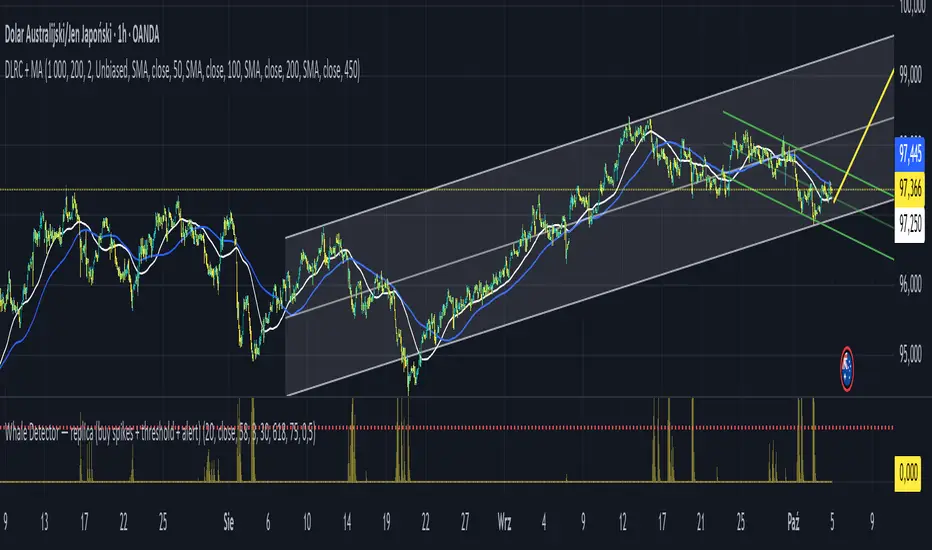This screenshot has height=550, width=932.
Task: Click date 22 left of 25 on time axis
Action: (123, 523)
